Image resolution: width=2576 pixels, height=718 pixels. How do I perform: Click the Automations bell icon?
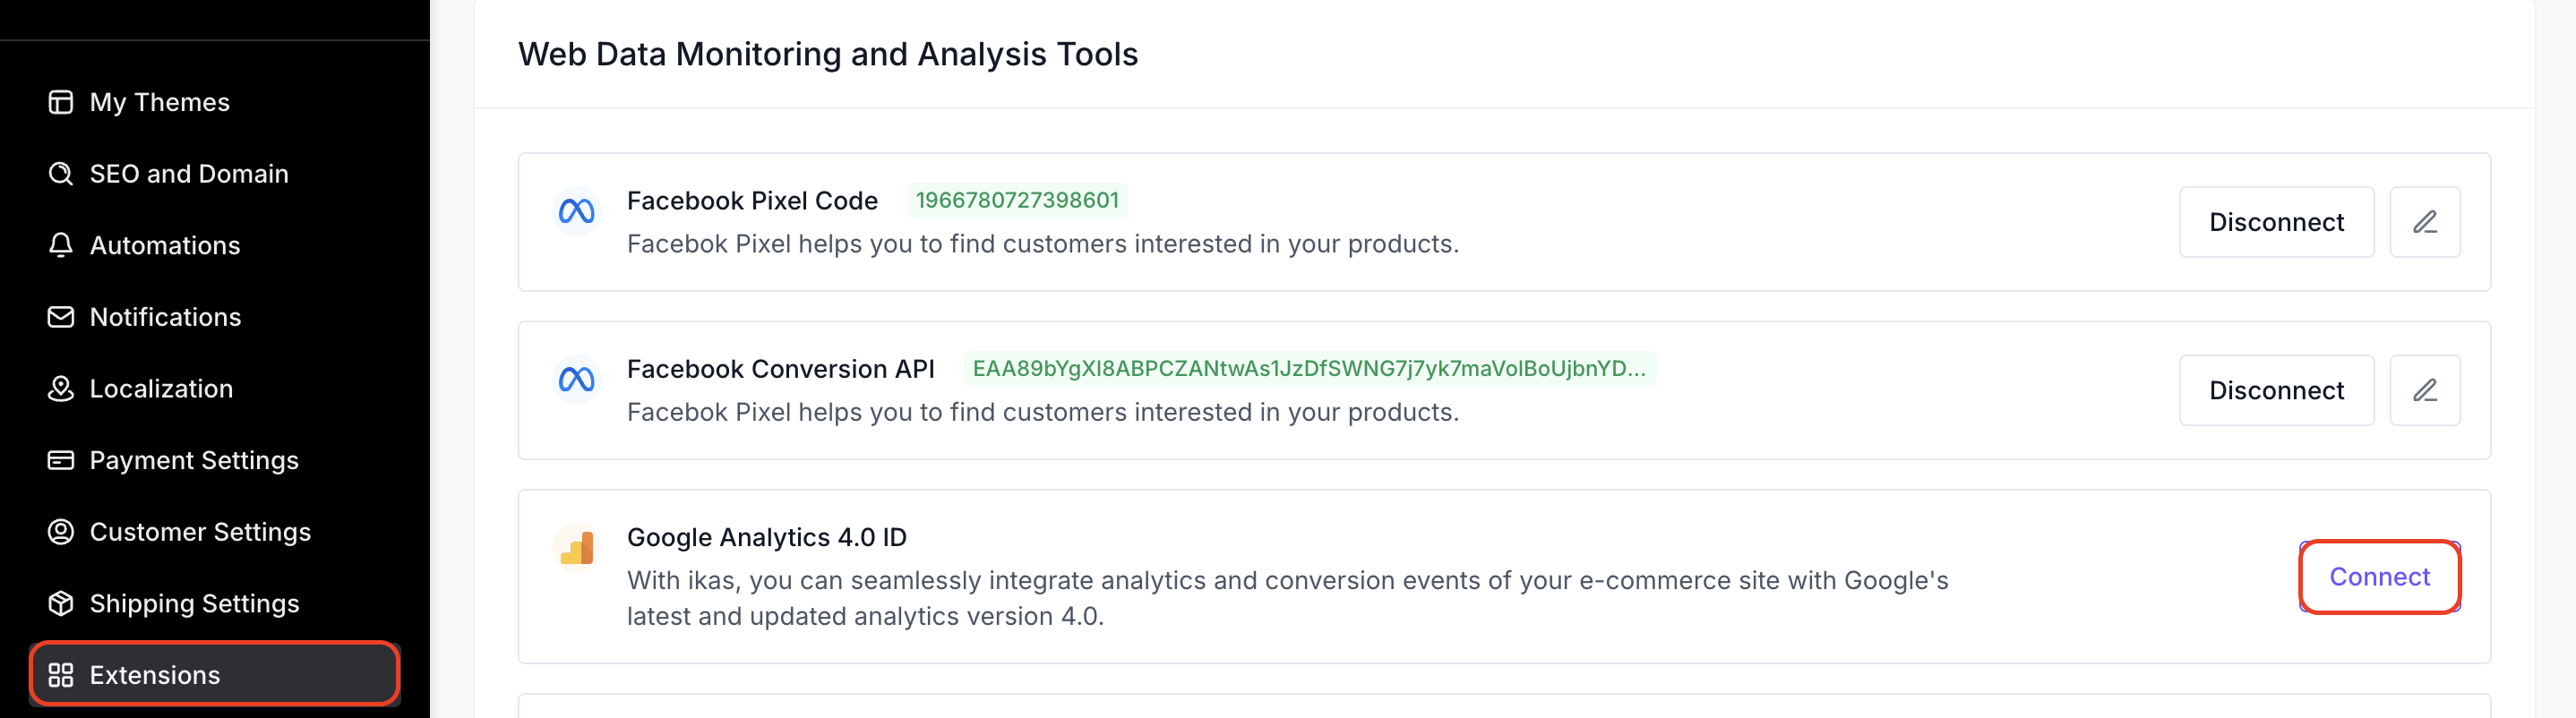click(61, 245)
